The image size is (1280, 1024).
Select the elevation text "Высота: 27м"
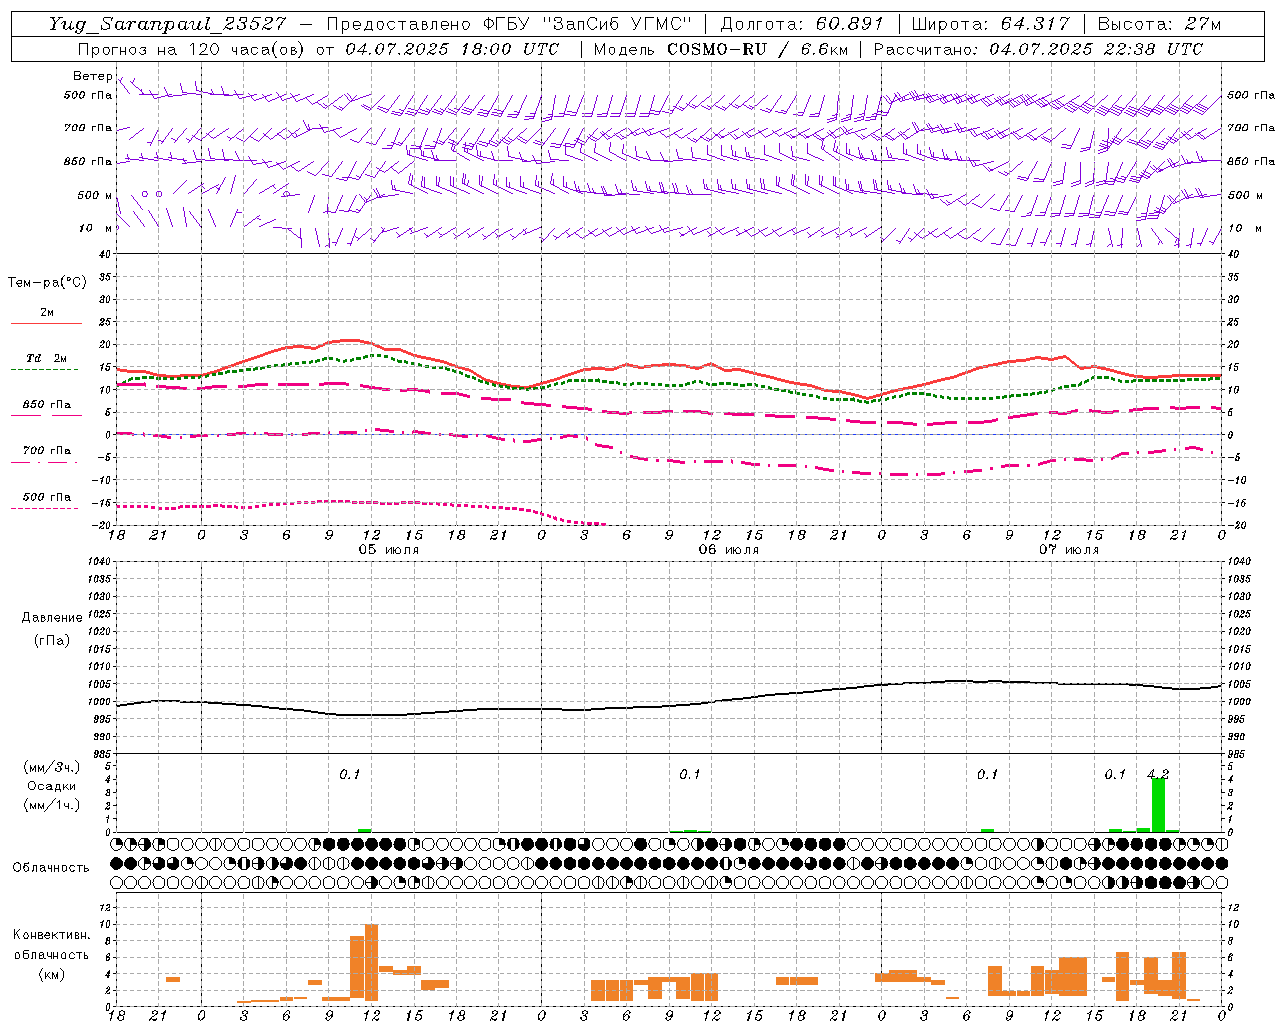click(x=1159, y=24)
